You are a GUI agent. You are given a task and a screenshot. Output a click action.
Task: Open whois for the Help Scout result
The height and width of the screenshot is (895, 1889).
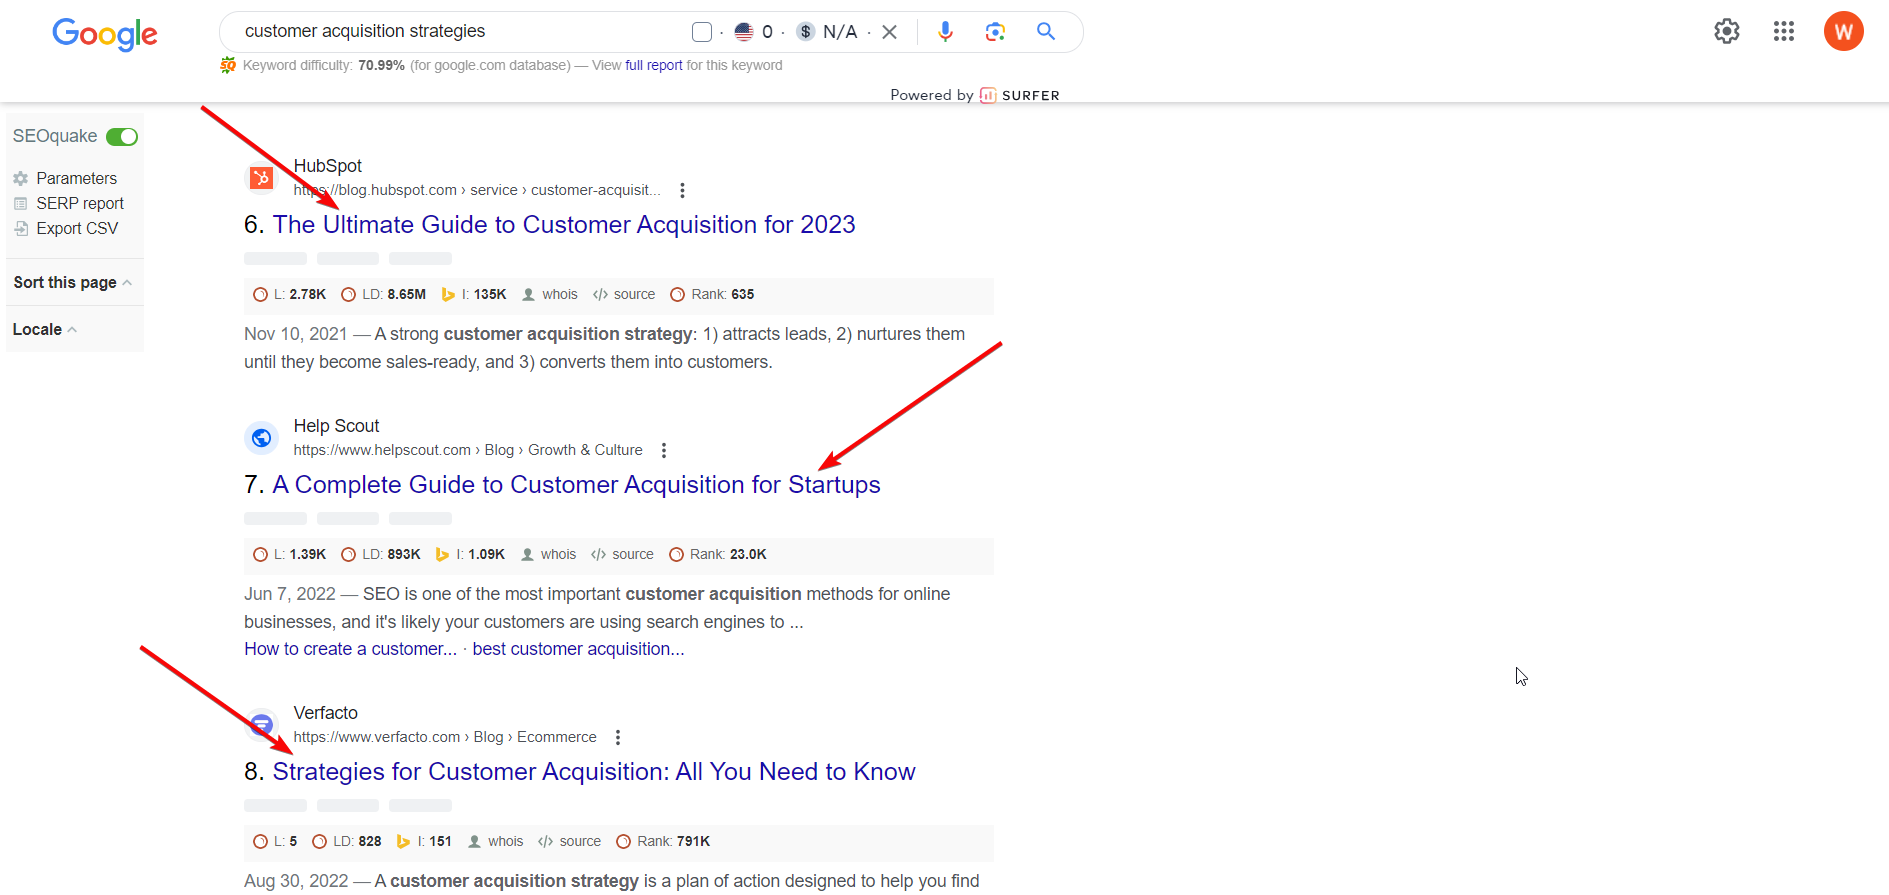coord(548,554)
